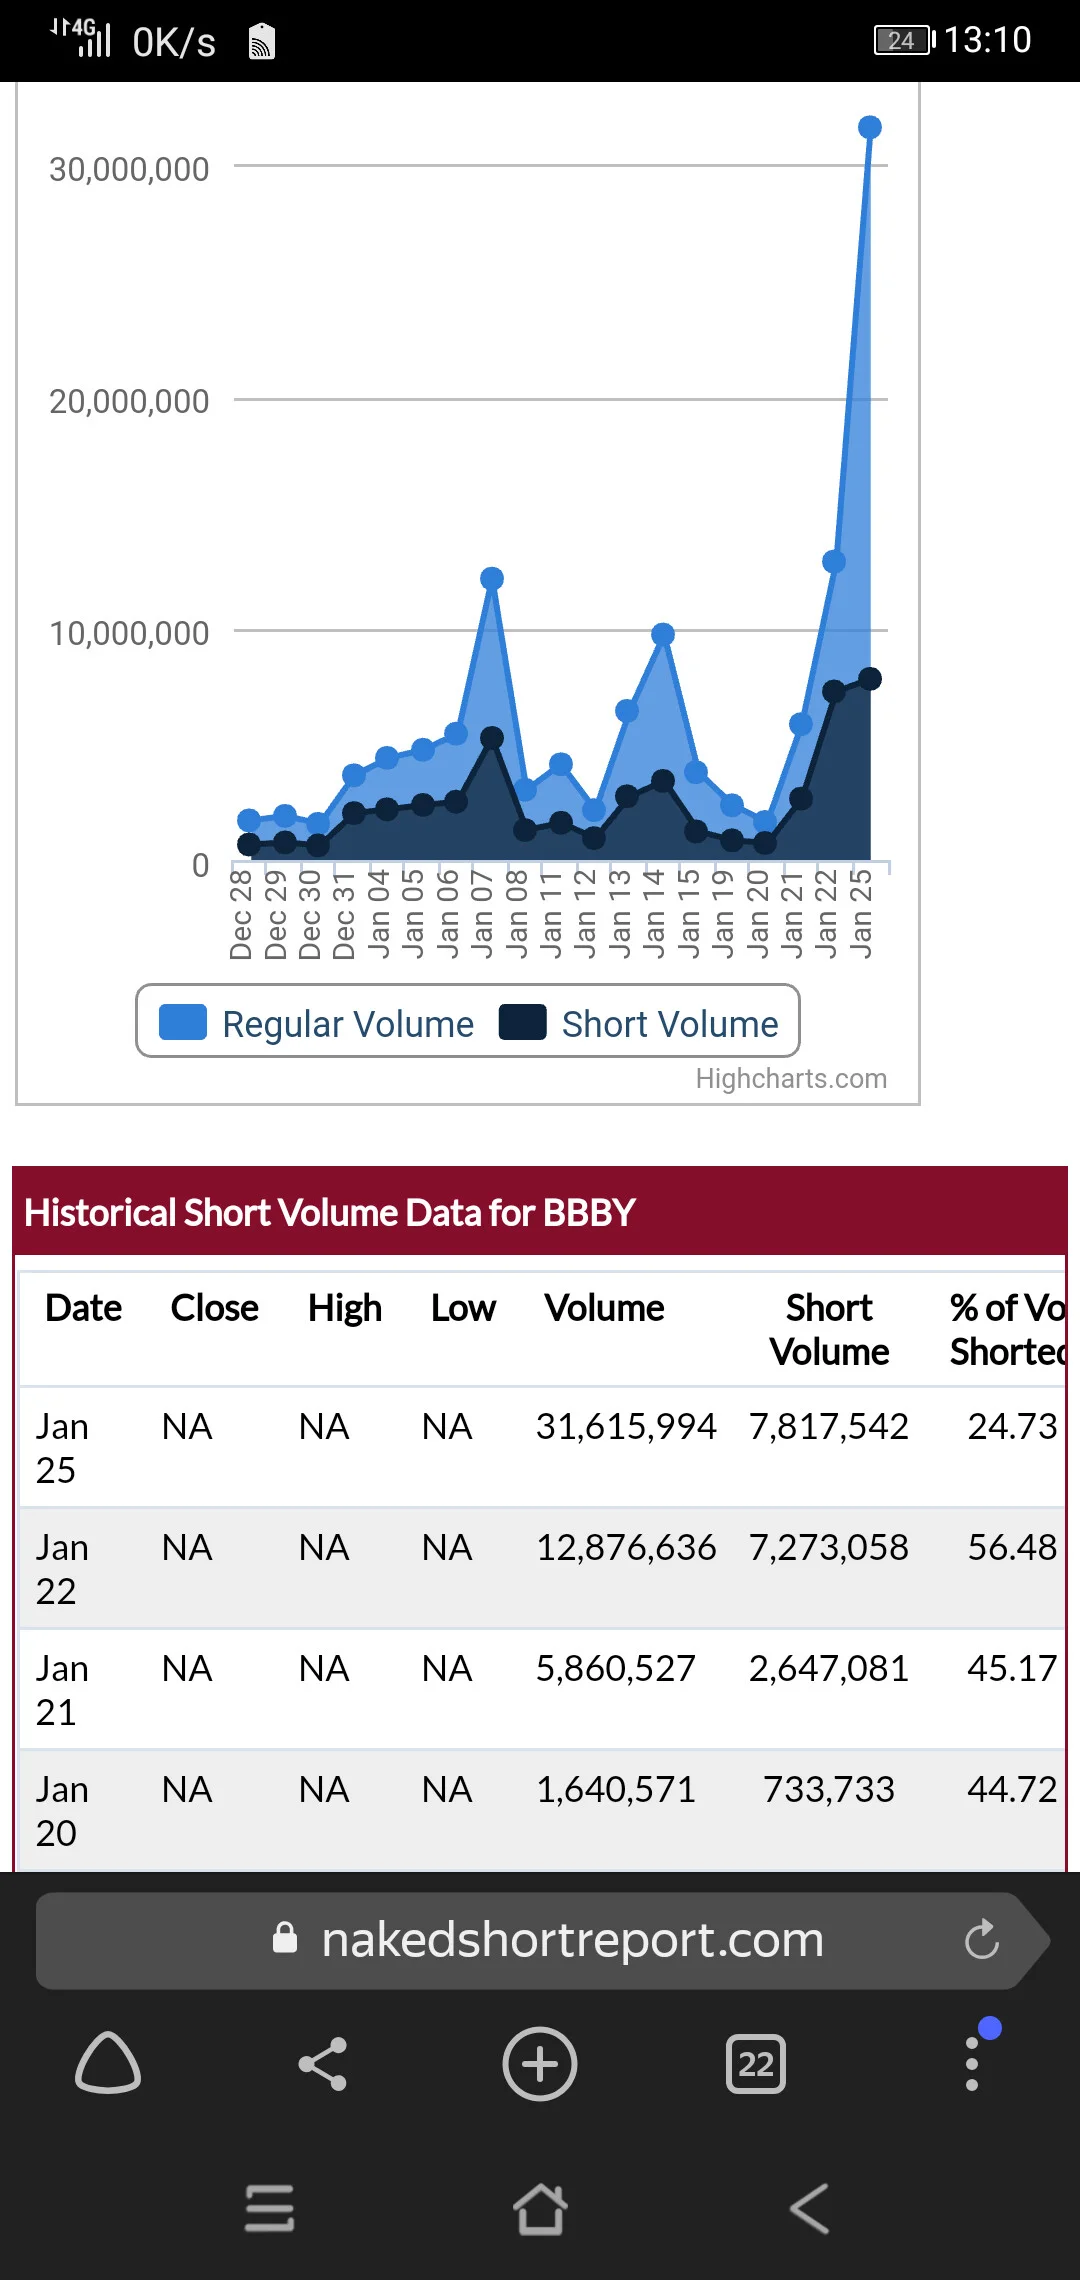
Task: Toggle Short Volume series in chart legend
Action: (x=638, y=1023)
